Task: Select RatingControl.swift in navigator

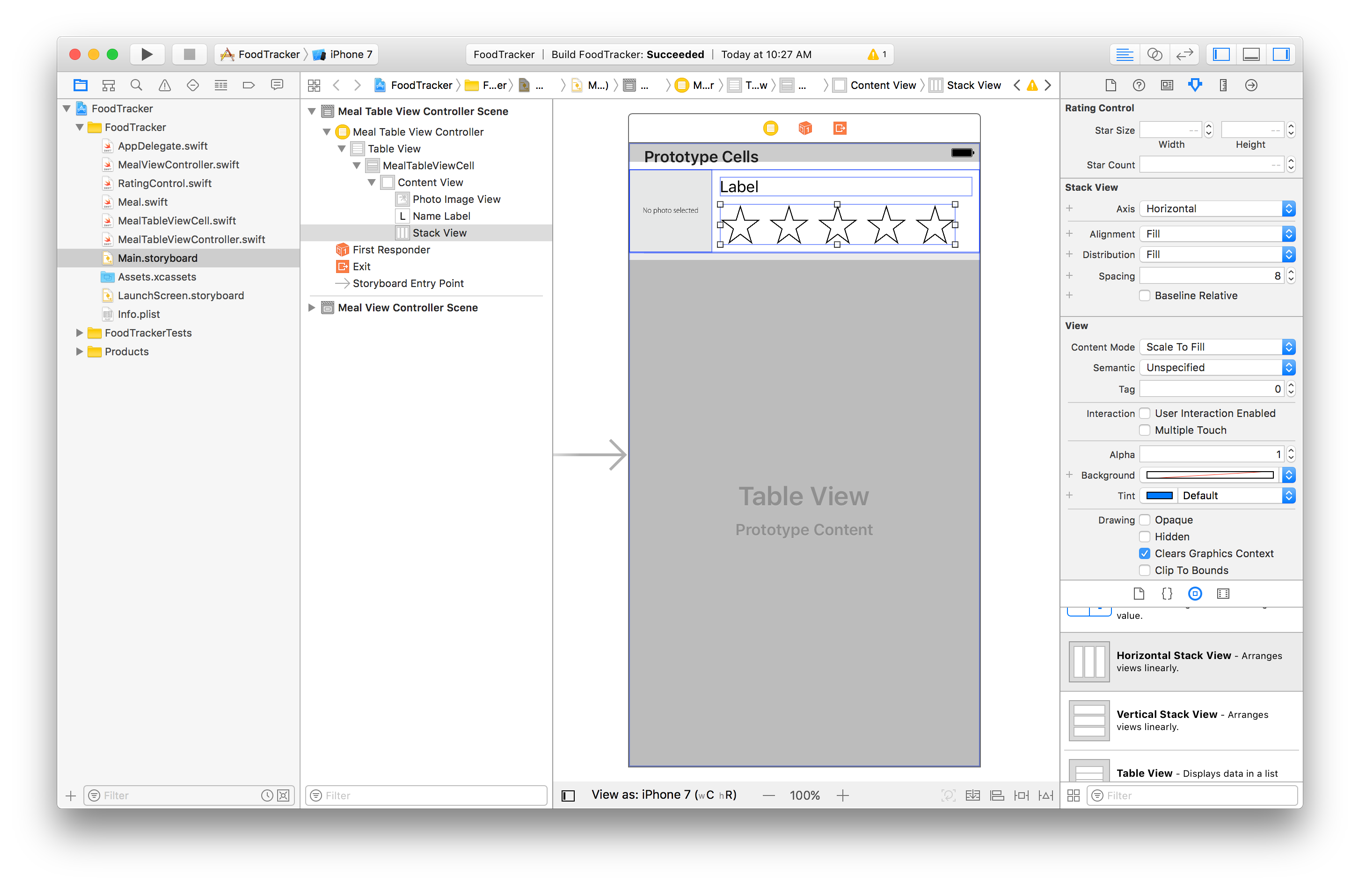Action: point(164,183)
